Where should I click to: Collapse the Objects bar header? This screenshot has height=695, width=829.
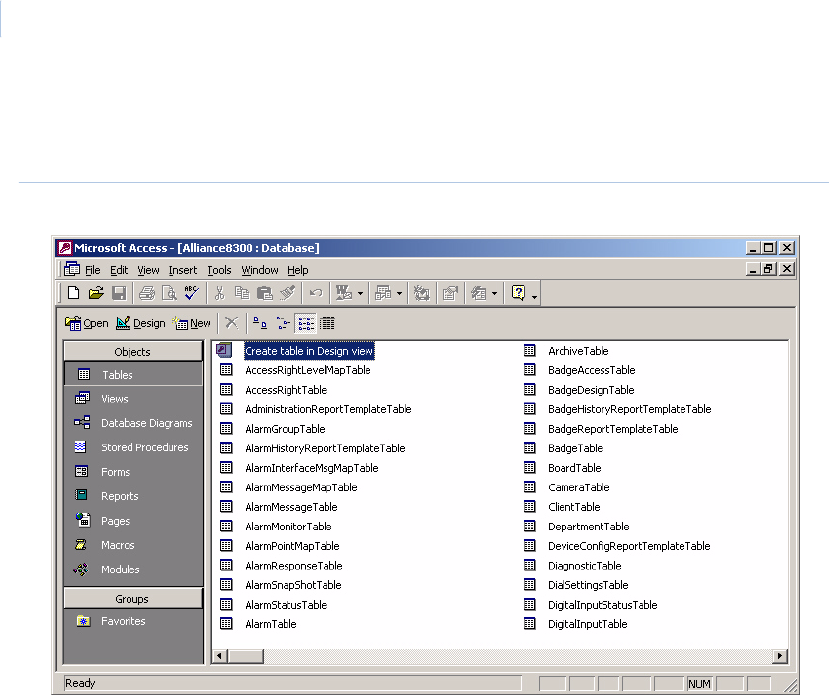(x=133, y=351)
